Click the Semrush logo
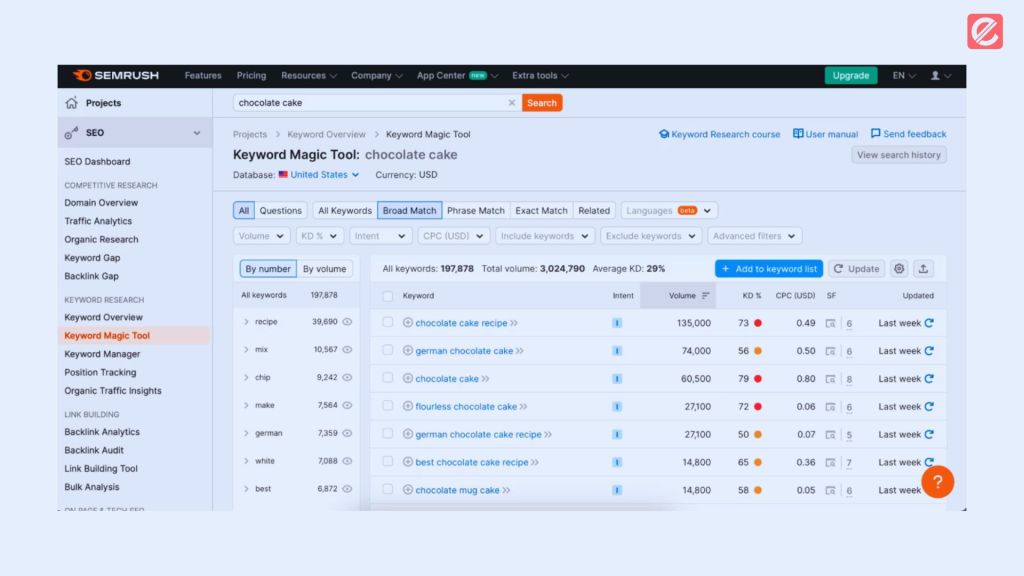Viewport: 1024px width, 576px height. 116,75
